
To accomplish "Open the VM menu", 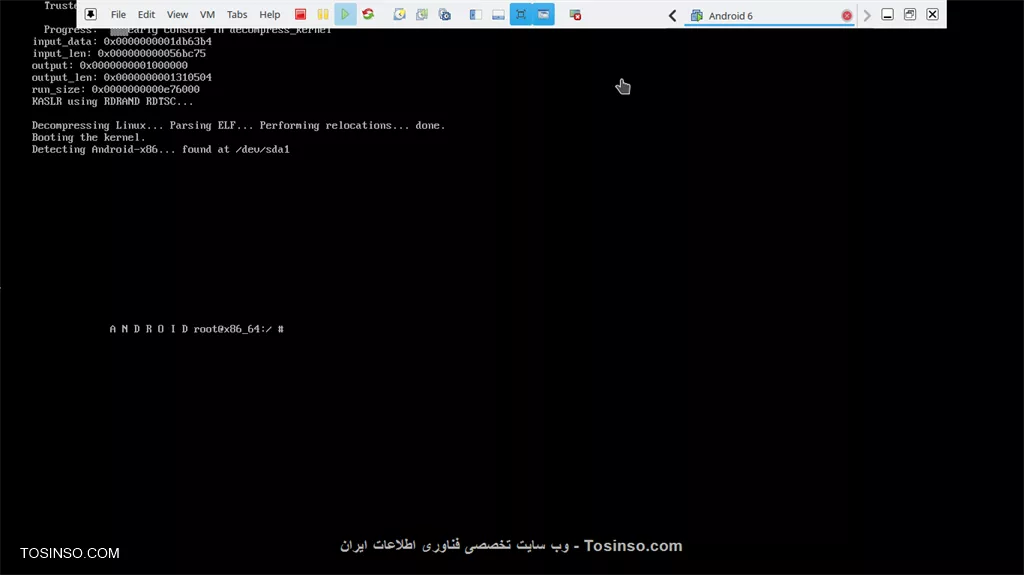I will click(207, 14).
